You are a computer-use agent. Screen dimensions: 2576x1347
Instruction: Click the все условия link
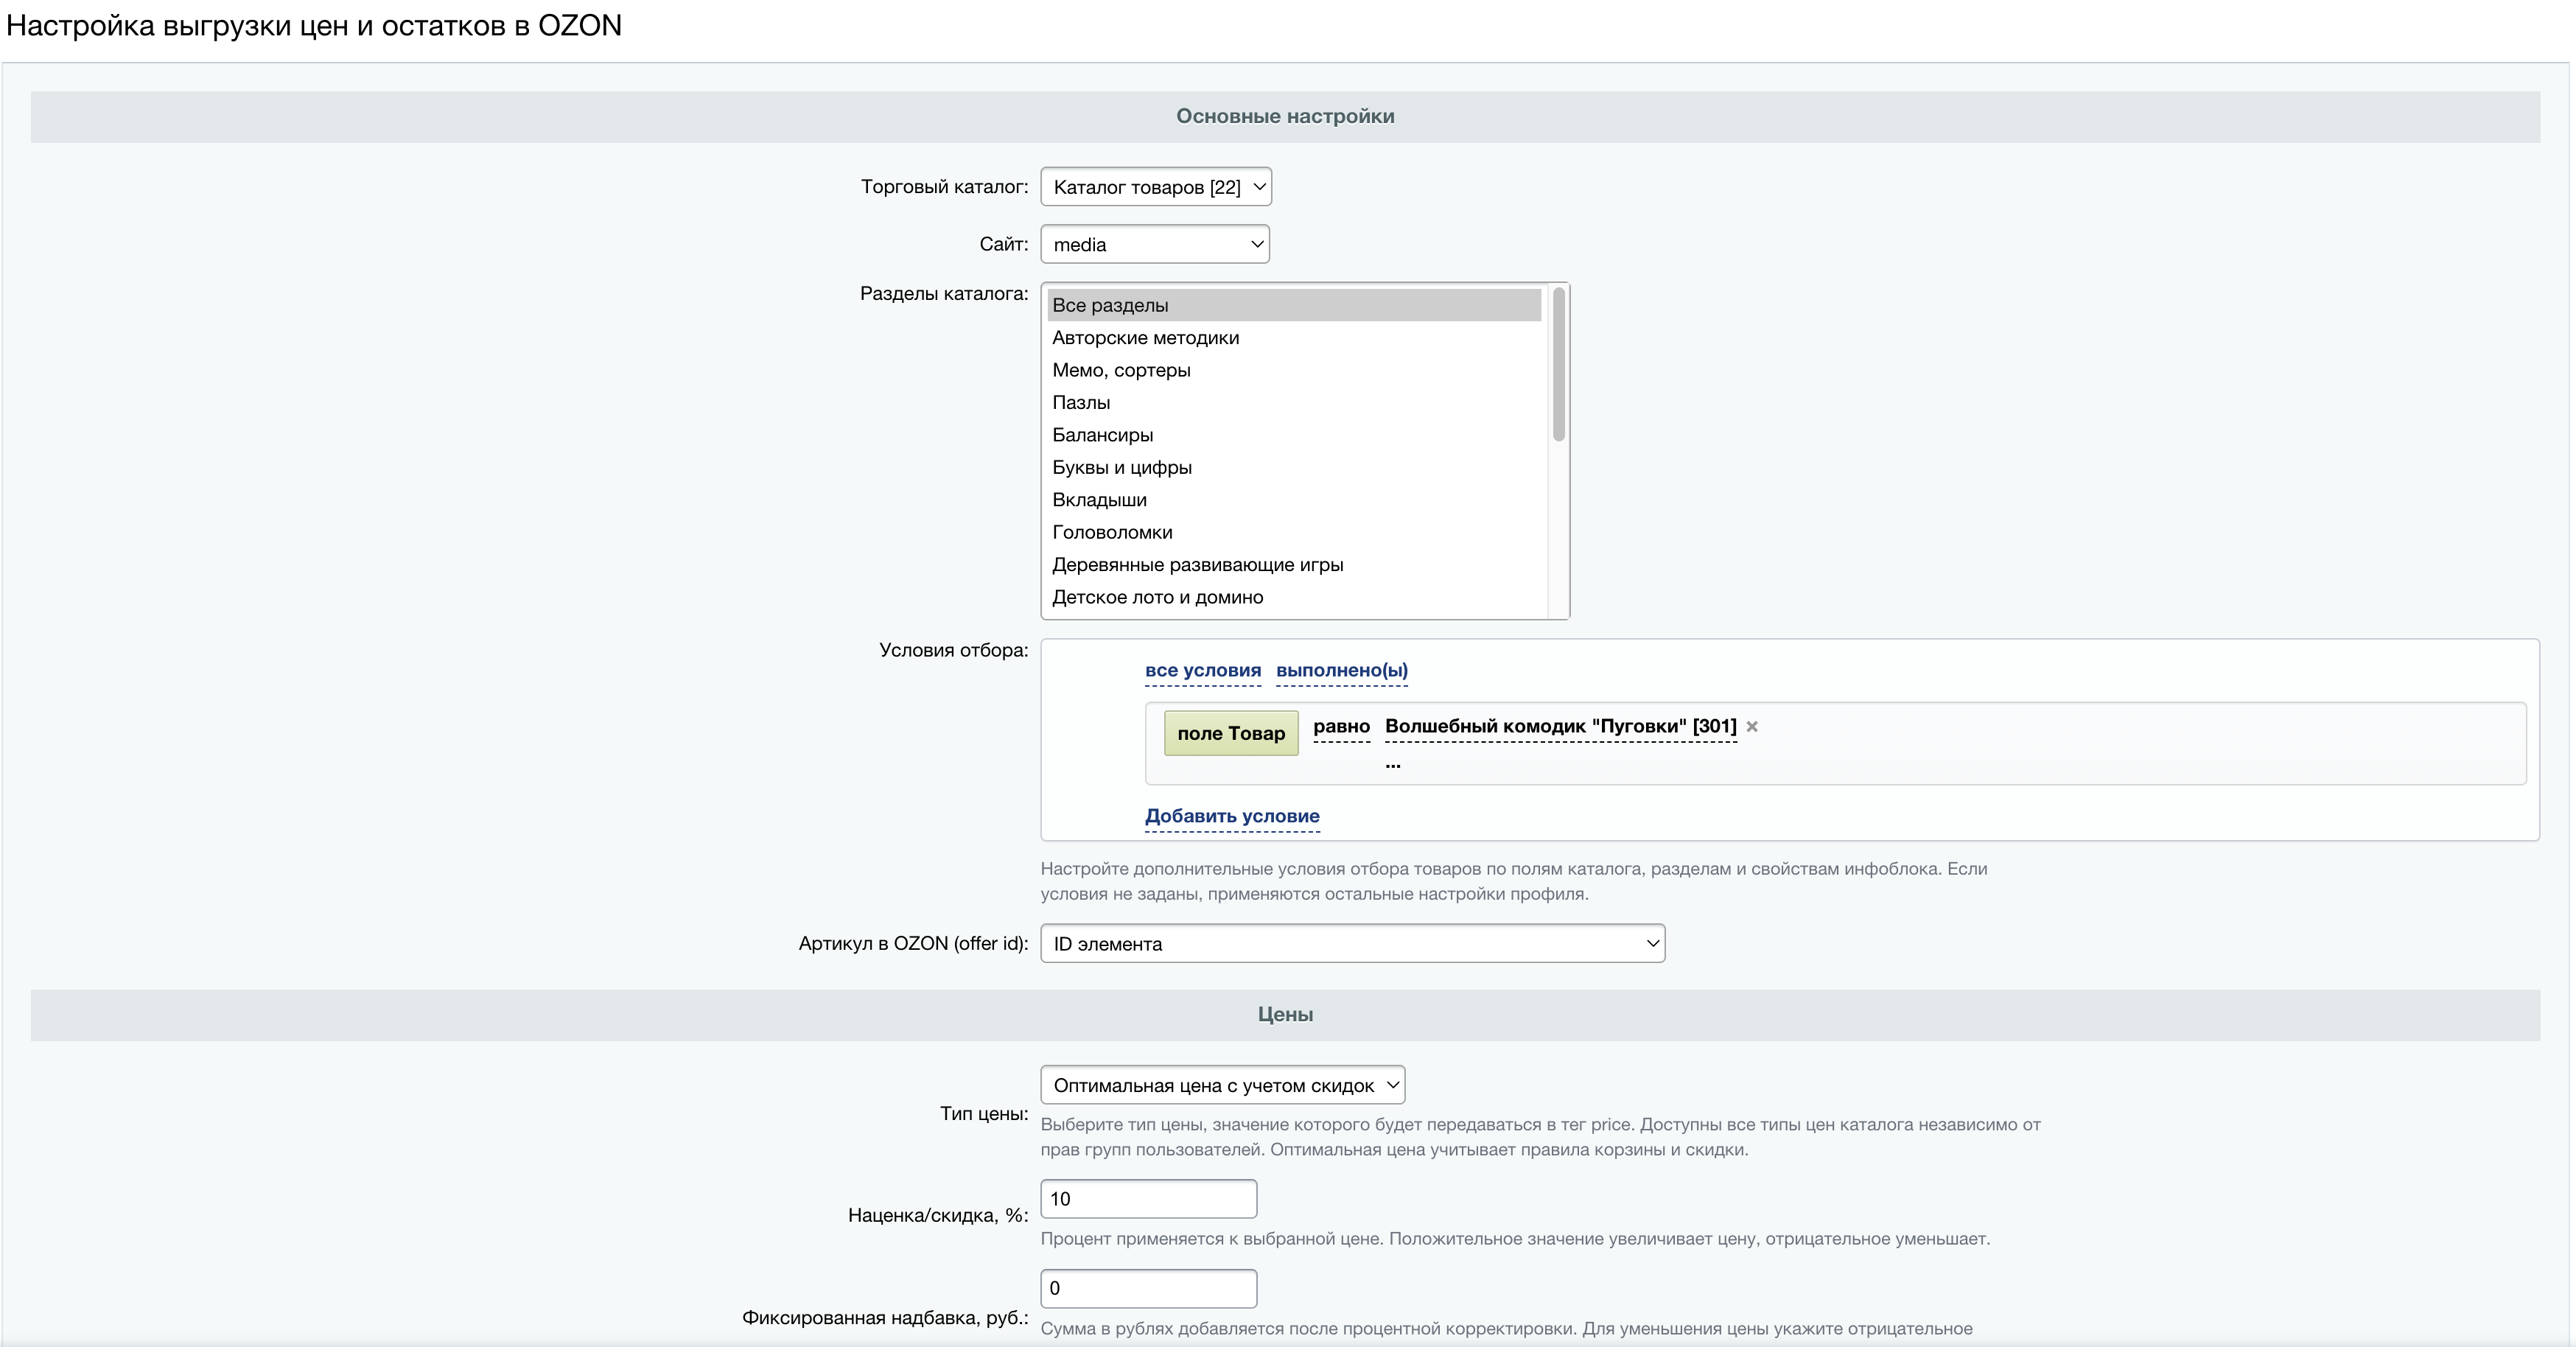(1203, 671)
